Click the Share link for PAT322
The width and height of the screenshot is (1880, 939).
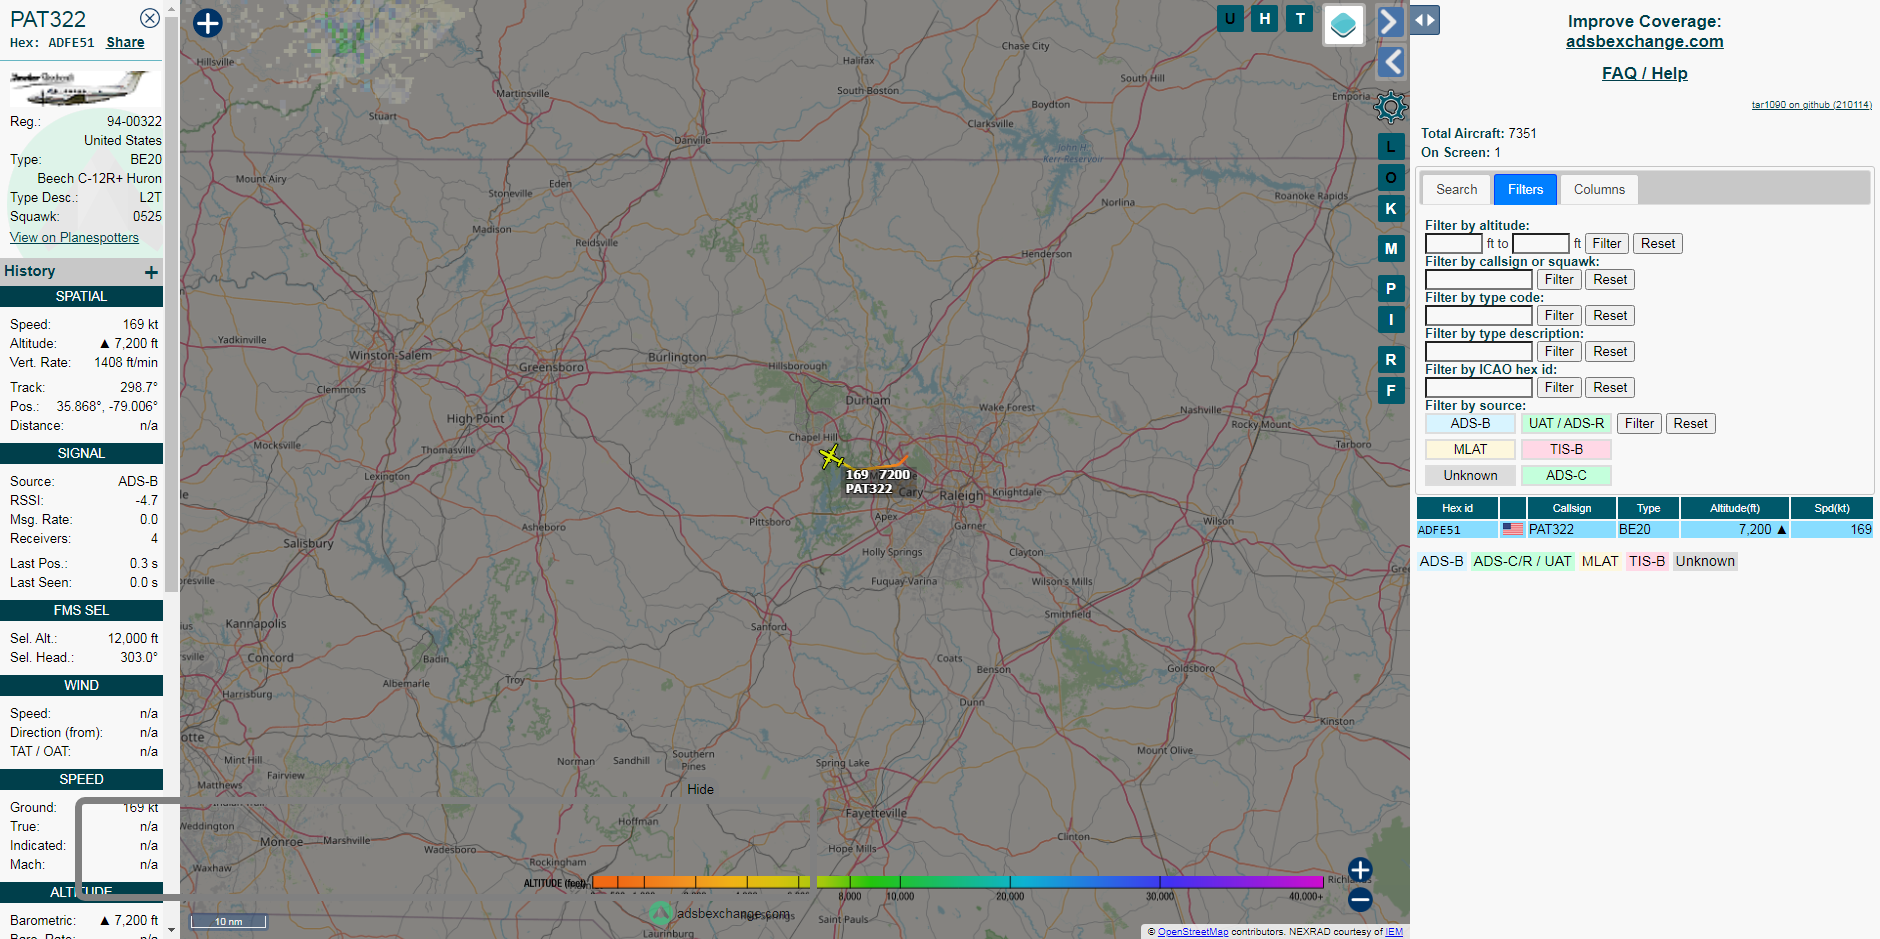pos(125,42)
